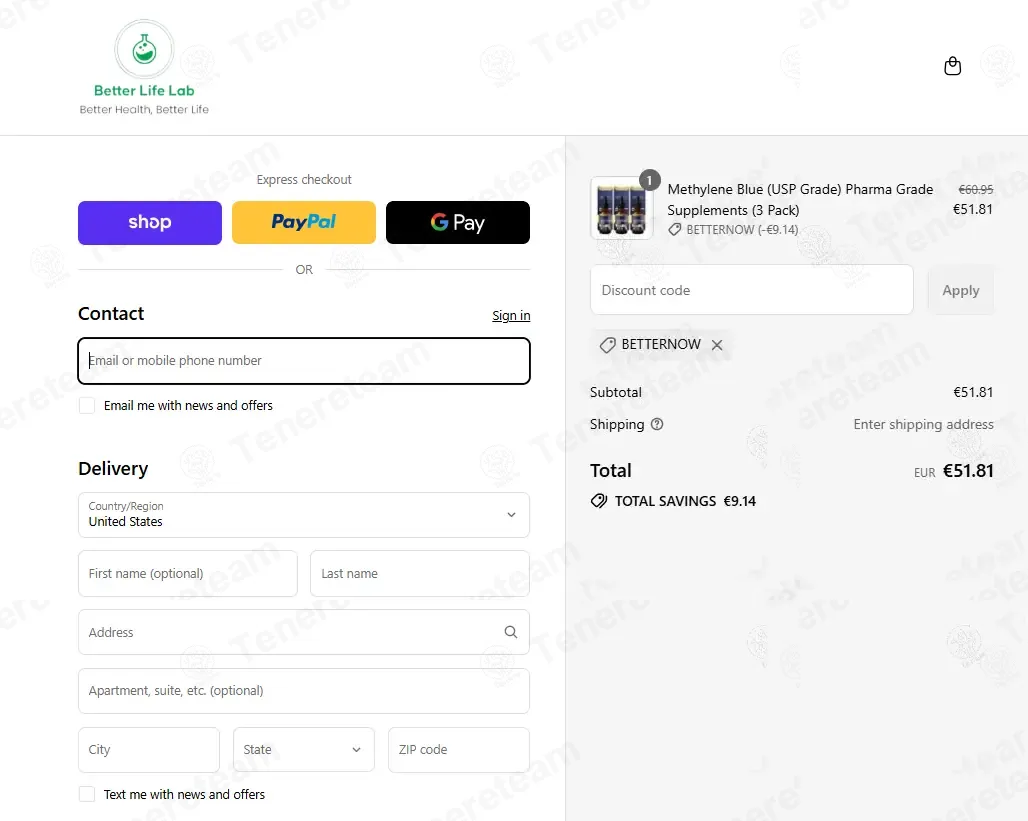Remove the BETTERNOW discount code
1028x821 pixels.
pos(717,344)
